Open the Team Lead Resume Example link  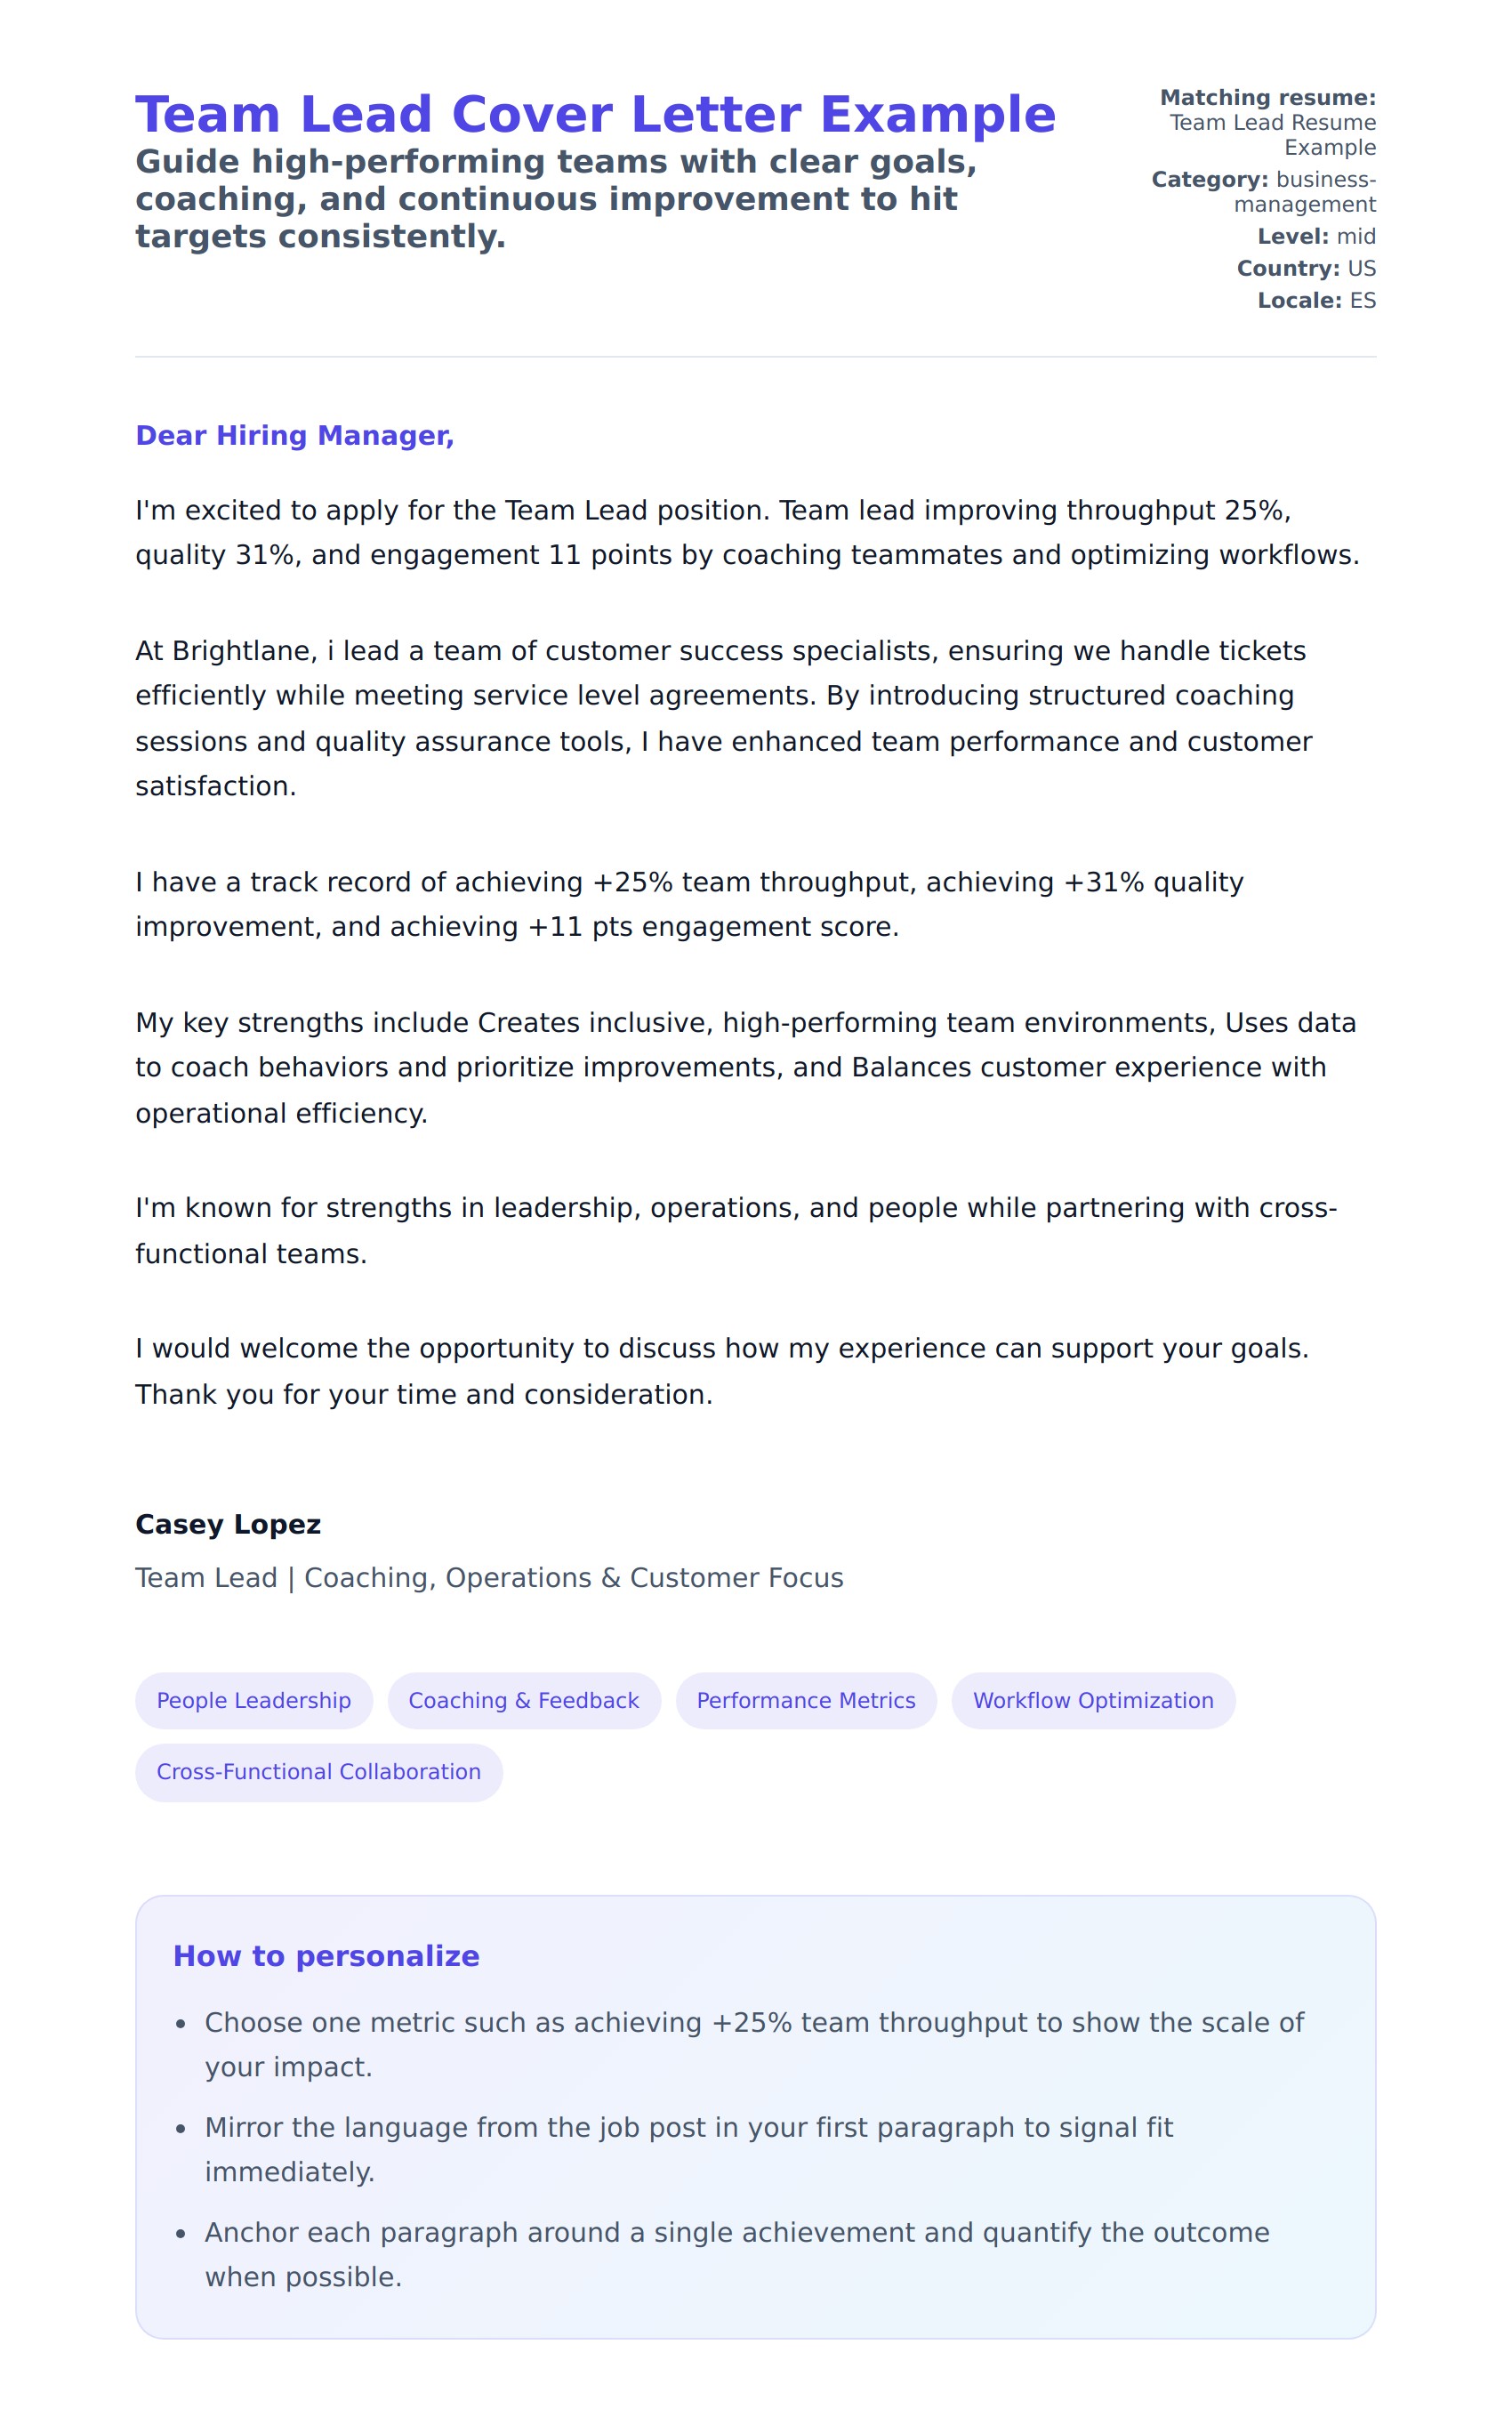tap(1272, 135)
